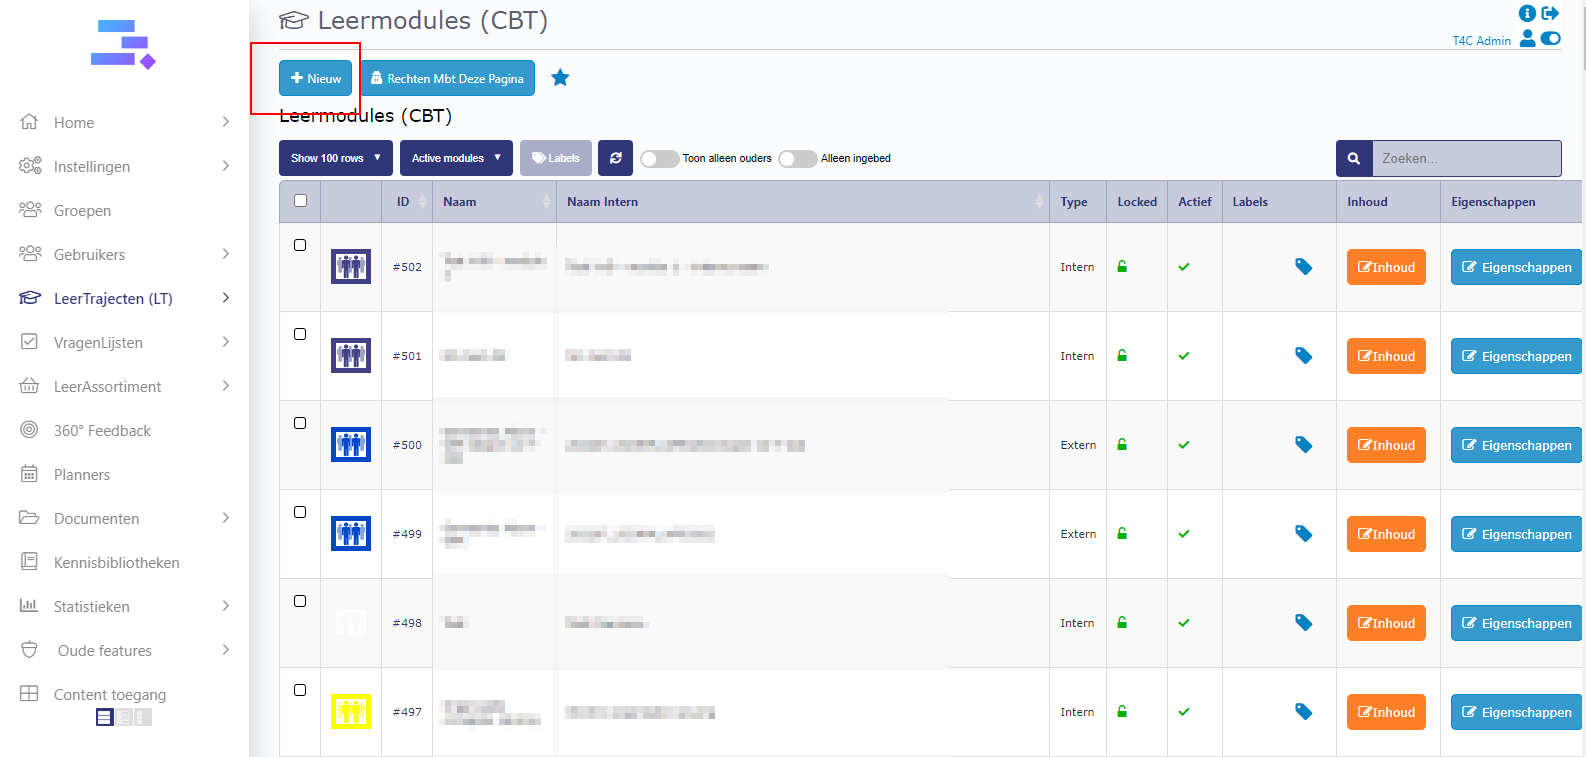Click the yellow thumbnail of module #497
Screen dimensions: 1586x757
[x=351, y=712]
